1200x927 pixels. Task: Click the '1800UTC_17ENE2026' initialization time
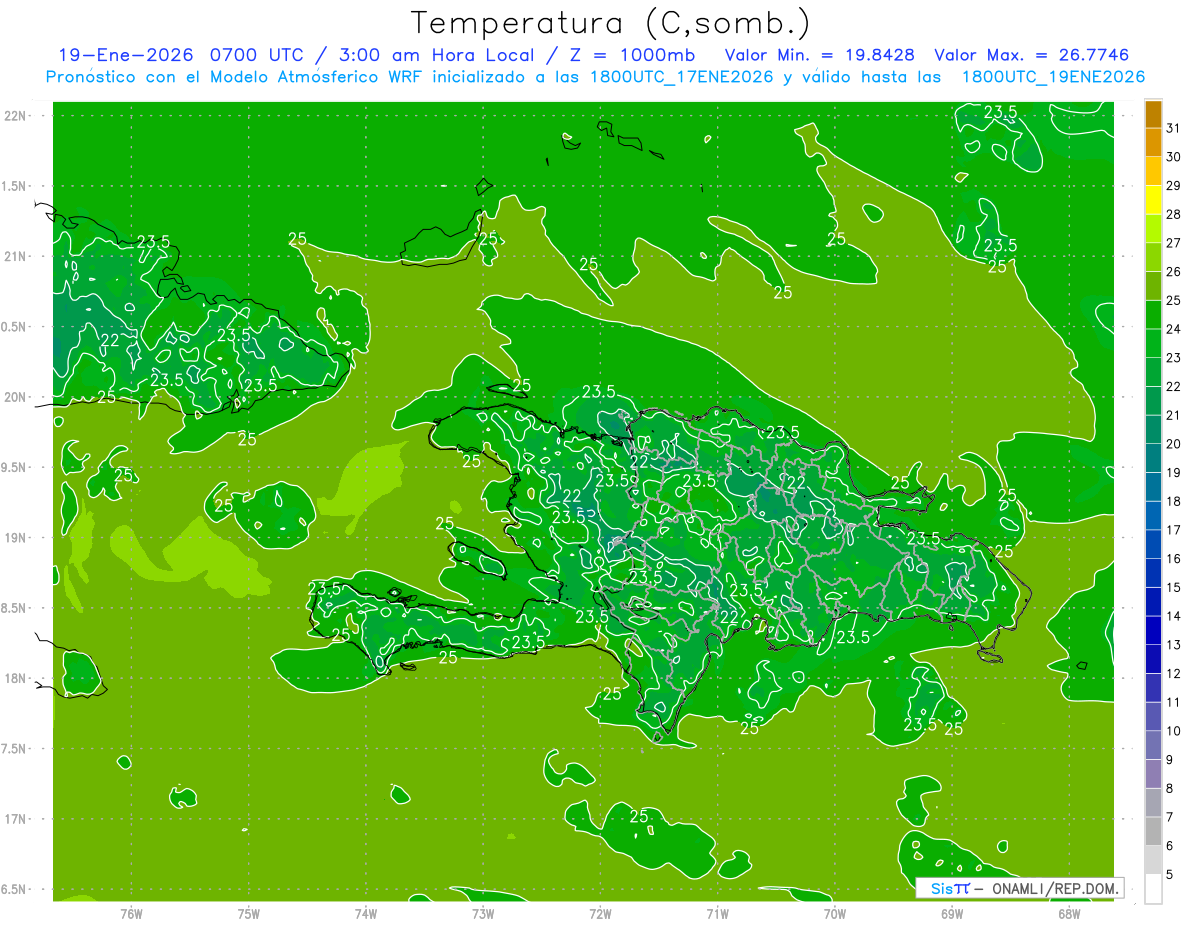[682, 77]
